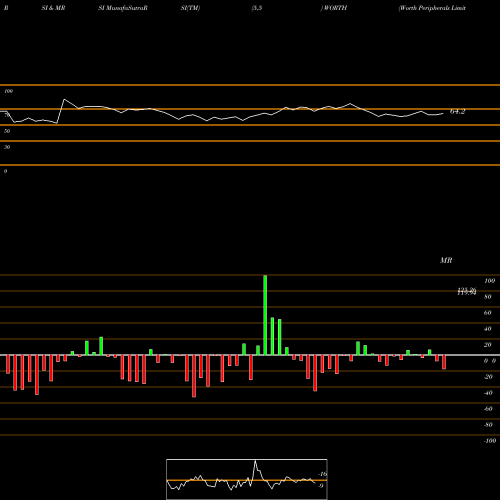Viewport: 500px width, 500px height.
Task: Click the -16 value in mini chart
Action: point(322,474)
